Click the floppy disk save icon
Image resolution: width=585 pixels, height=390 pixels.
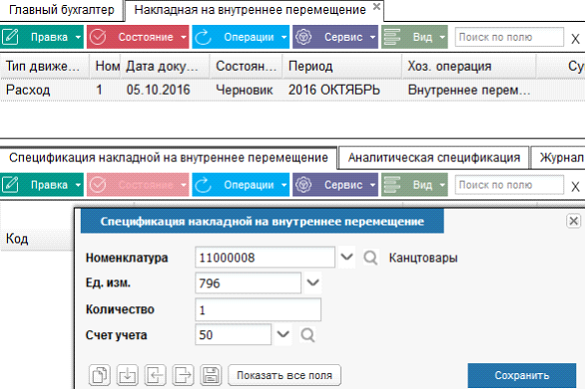pos(211,375)
